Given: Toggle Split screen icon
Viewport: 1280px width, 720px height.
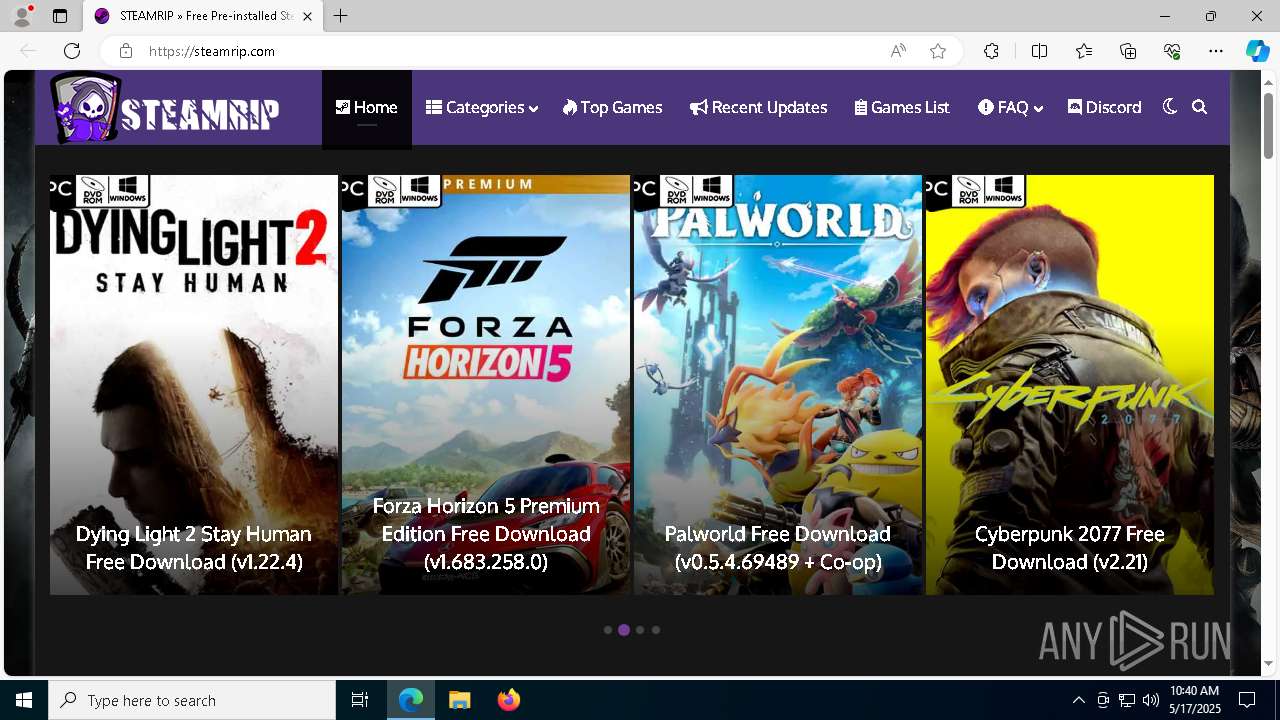Looking at the screenshot, I should [x=1040, y=51].
